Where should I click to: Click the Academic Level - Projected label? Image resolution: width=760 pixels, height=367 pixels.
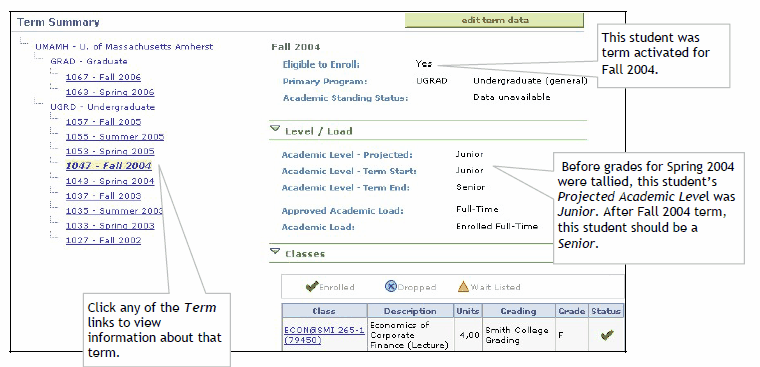click(x=347, y=155)
